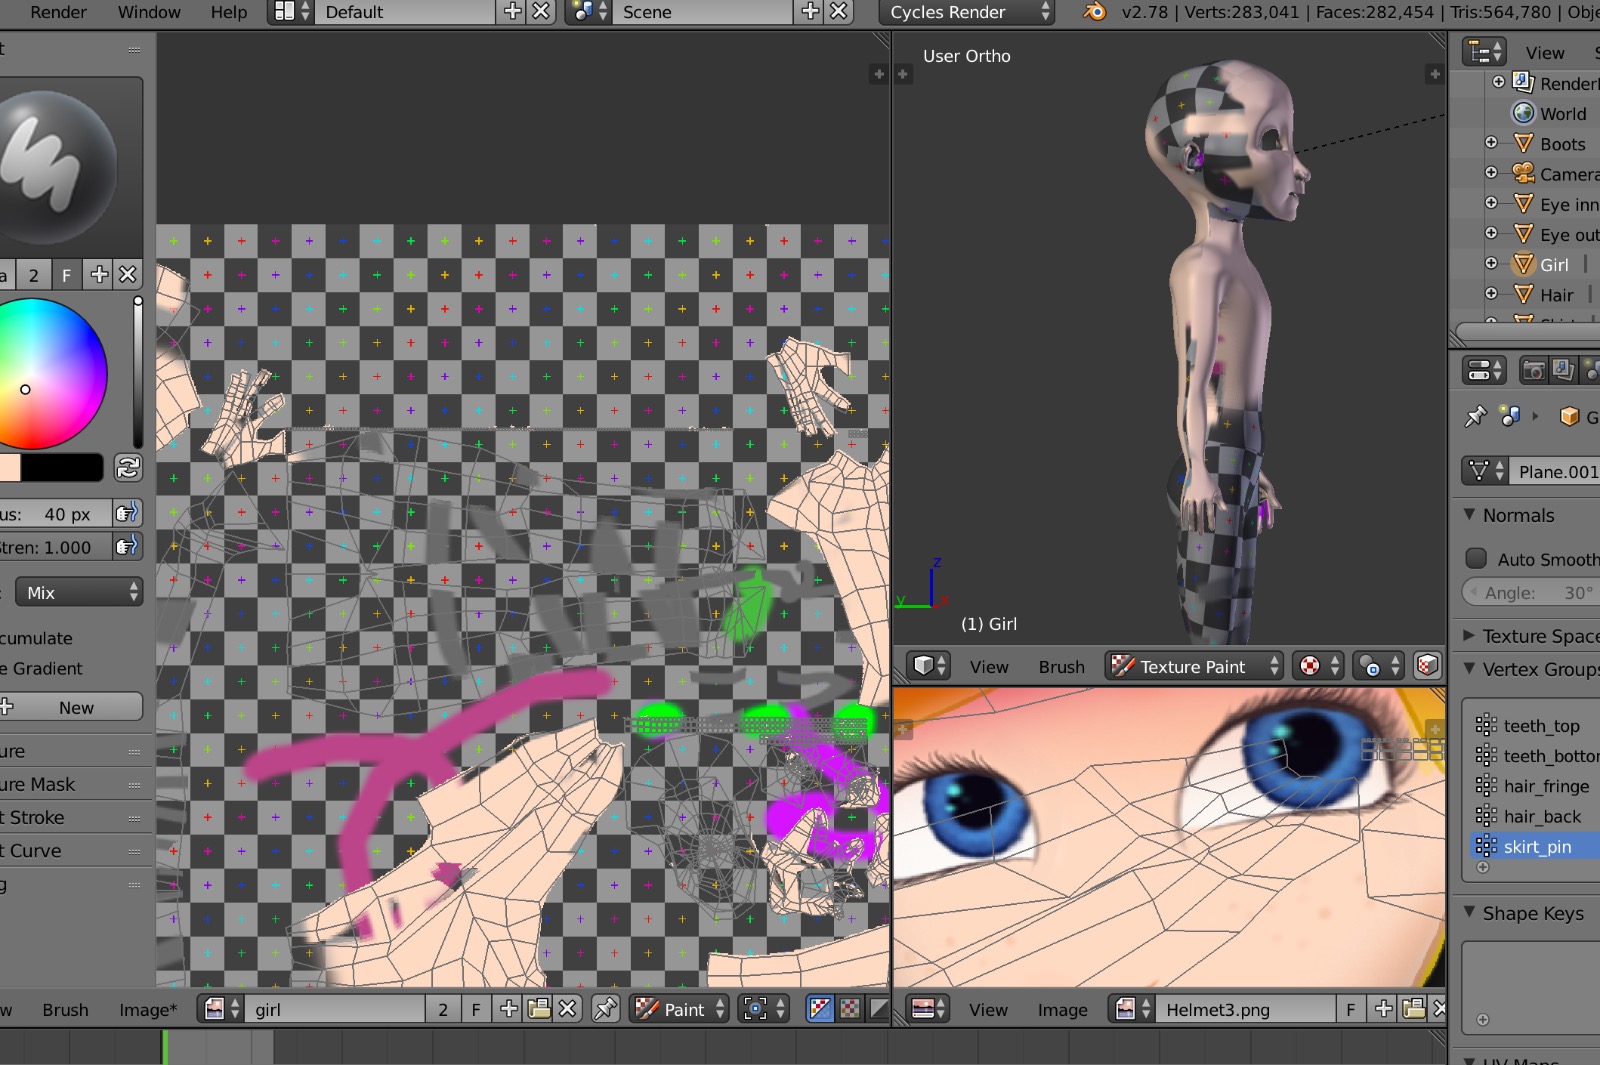Toggle pressure sensitivity for brush radius
This screenshot has height=1065, width=1600.
(127, 513)
